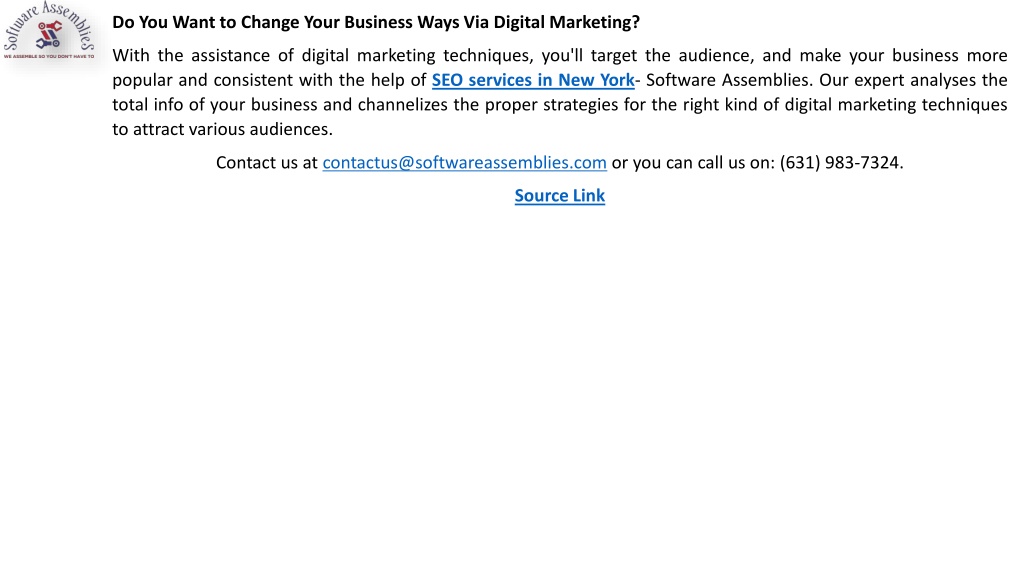Click "Software Assemblies." text after the SEO link
Image resolution: width=1024 pixels, height=576 pixels.
pyautogui.click(x=728, y=80)
